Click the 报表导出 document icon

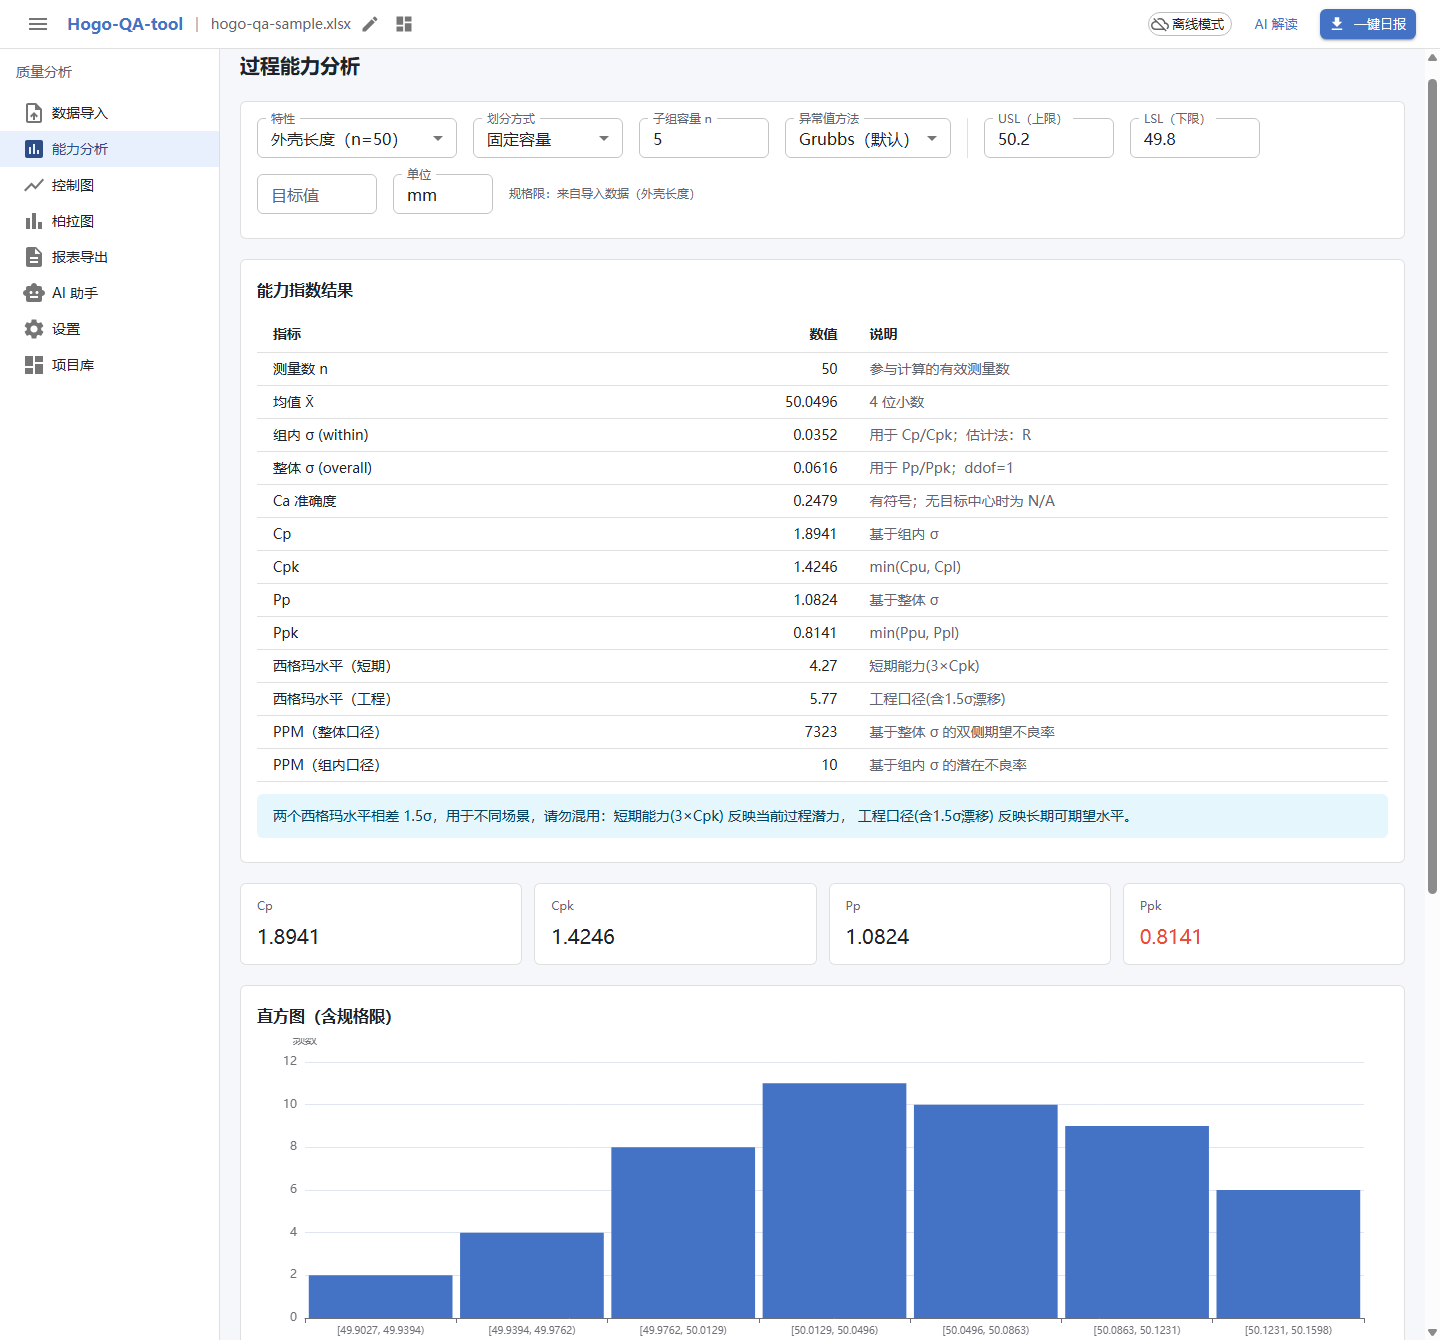point(34,257)
